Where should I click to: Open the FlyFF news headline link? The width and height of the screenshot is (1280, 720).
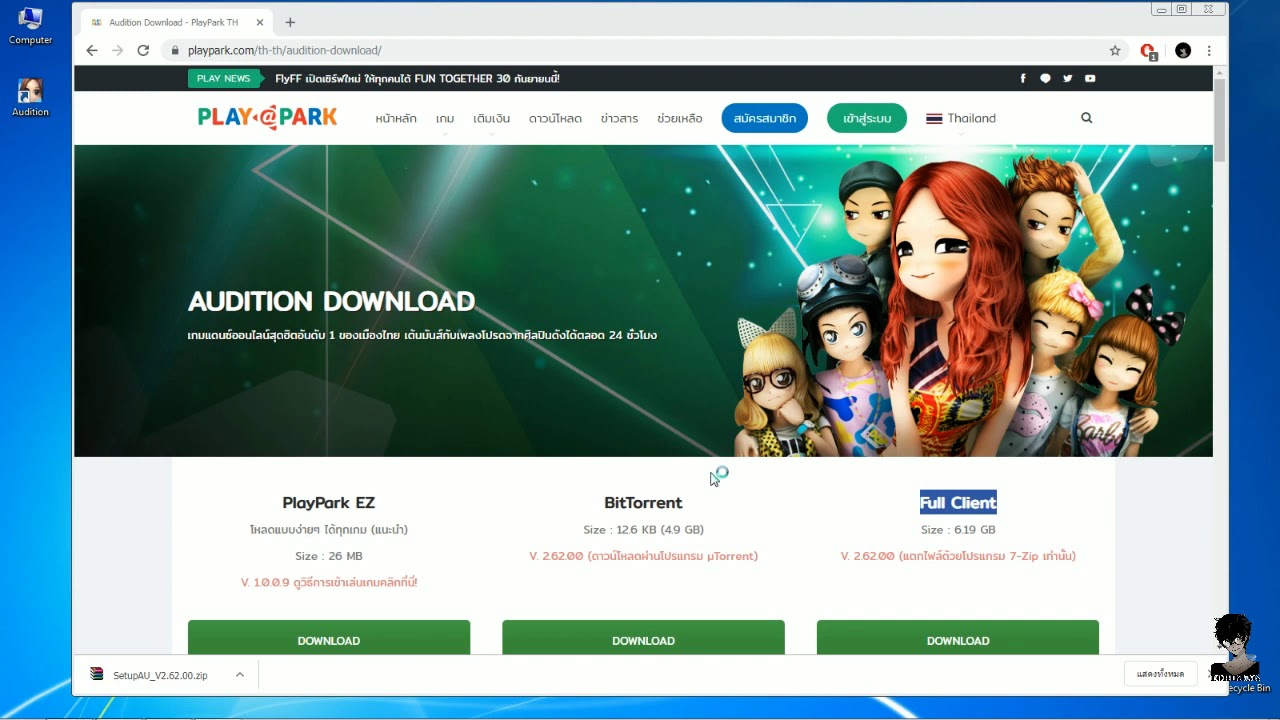[417, 78]
